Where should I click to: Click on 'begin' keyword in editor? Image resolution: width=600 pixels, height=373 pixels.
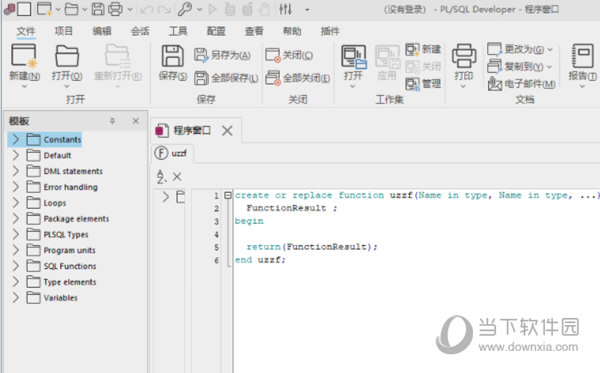click(x=249, y=221)
